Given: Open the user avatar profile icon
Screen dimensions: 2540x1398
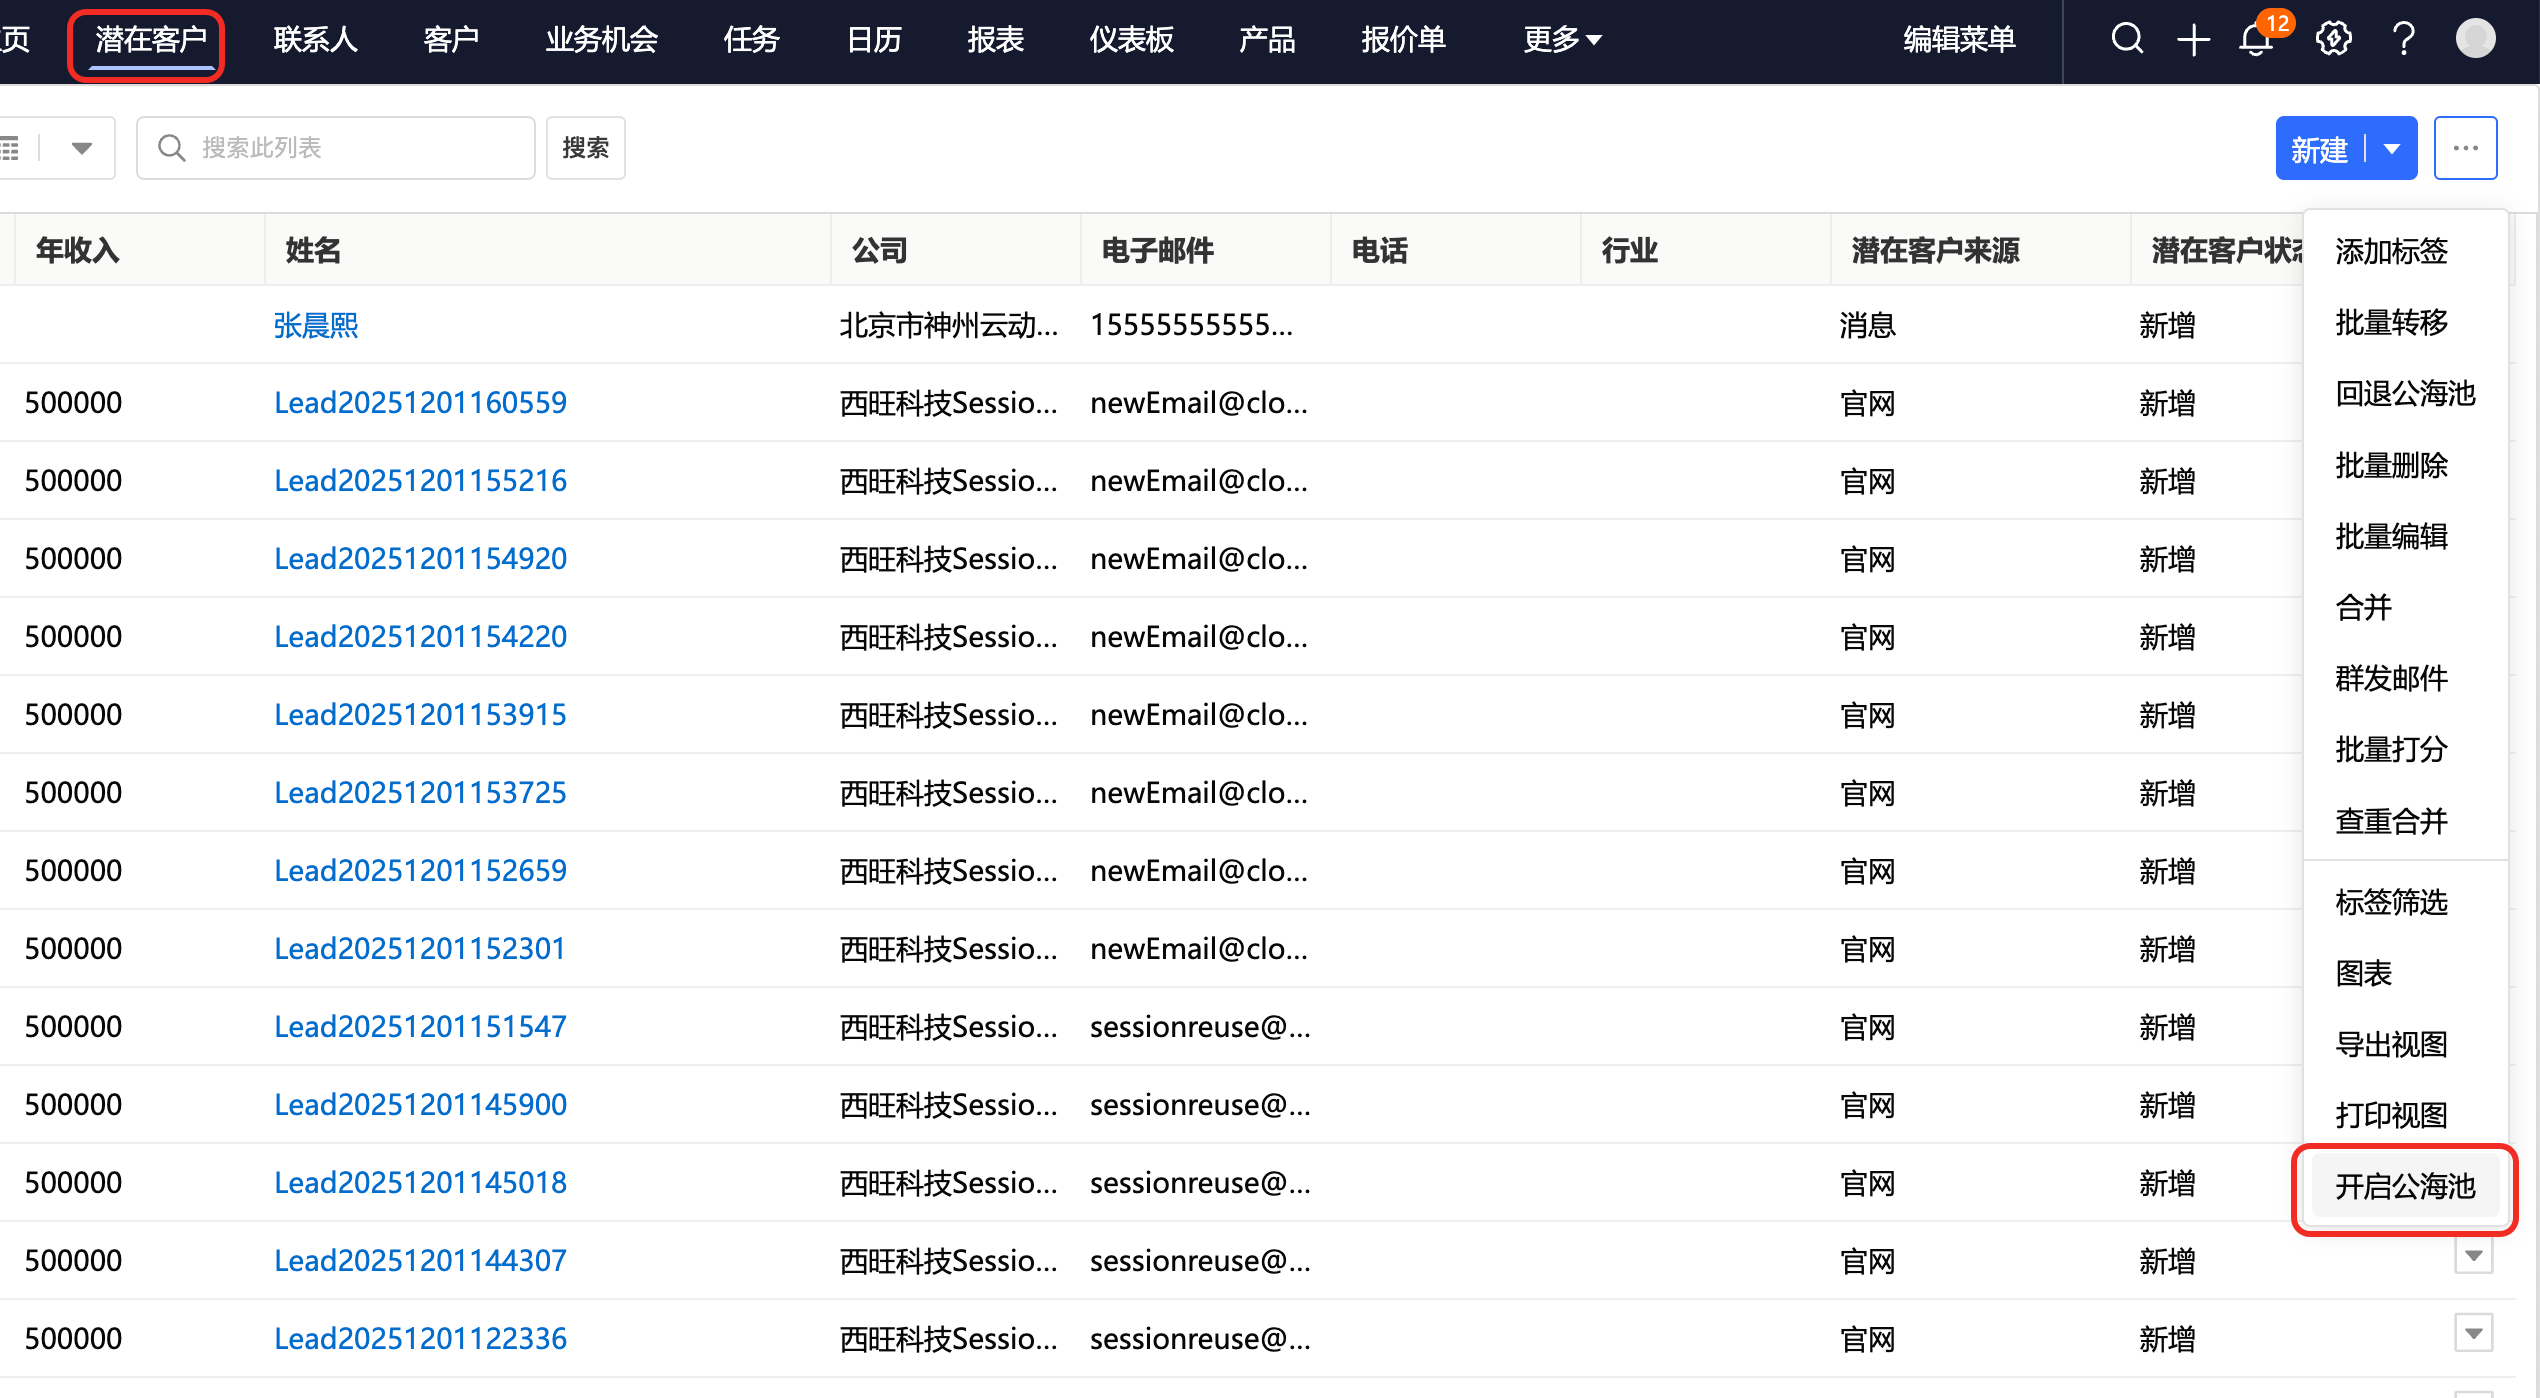Looking at the screenshot, I should tap(2475, 40).
